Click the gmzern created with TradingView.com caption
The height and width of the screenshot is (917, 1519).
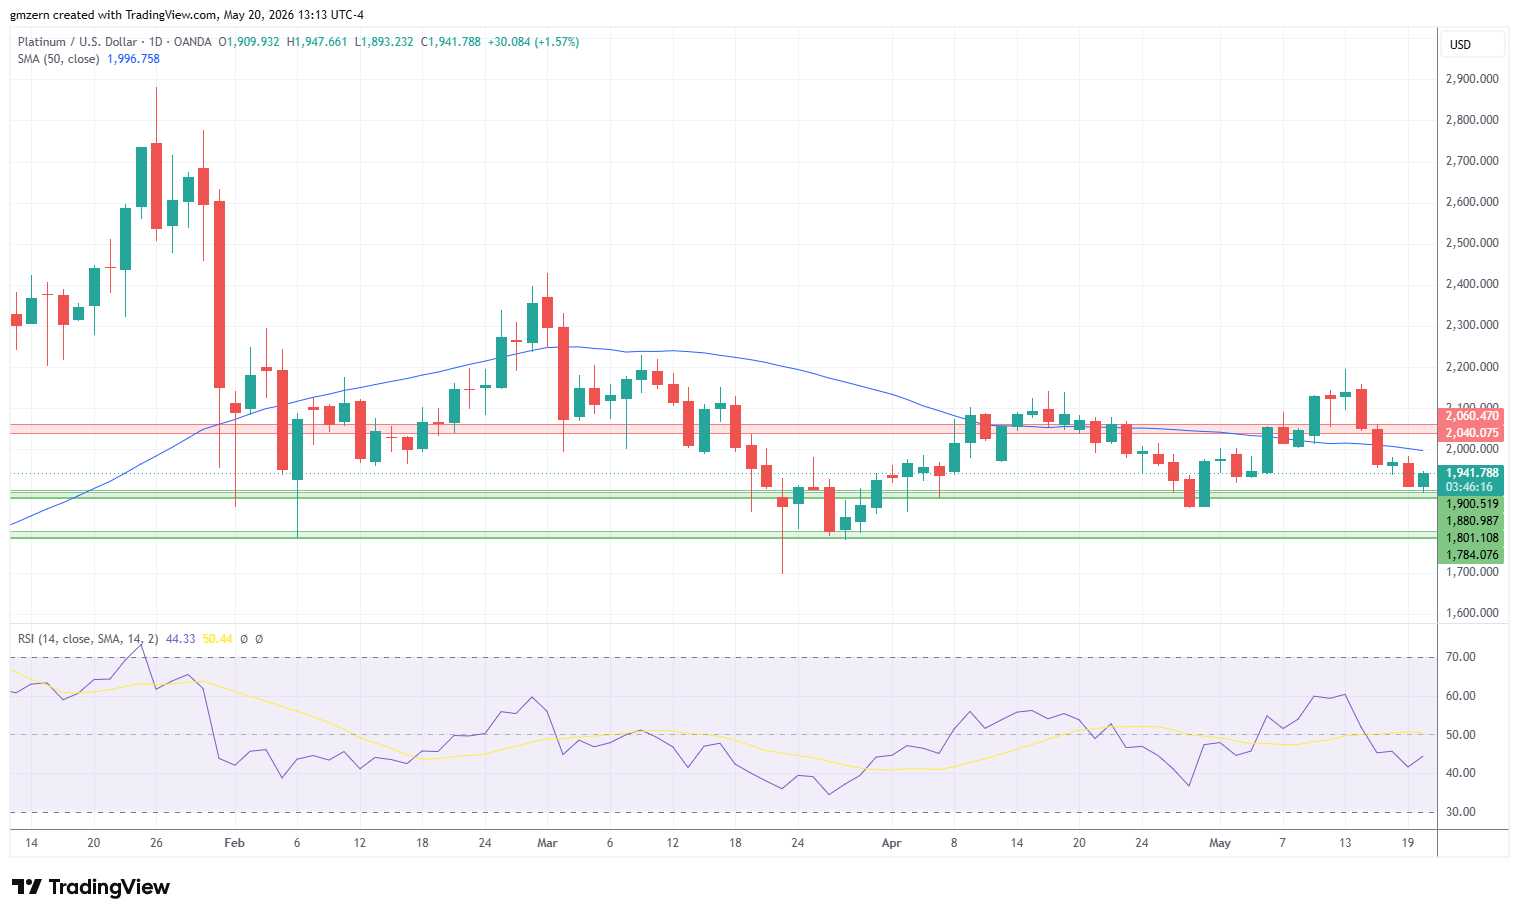click(187, 15)
